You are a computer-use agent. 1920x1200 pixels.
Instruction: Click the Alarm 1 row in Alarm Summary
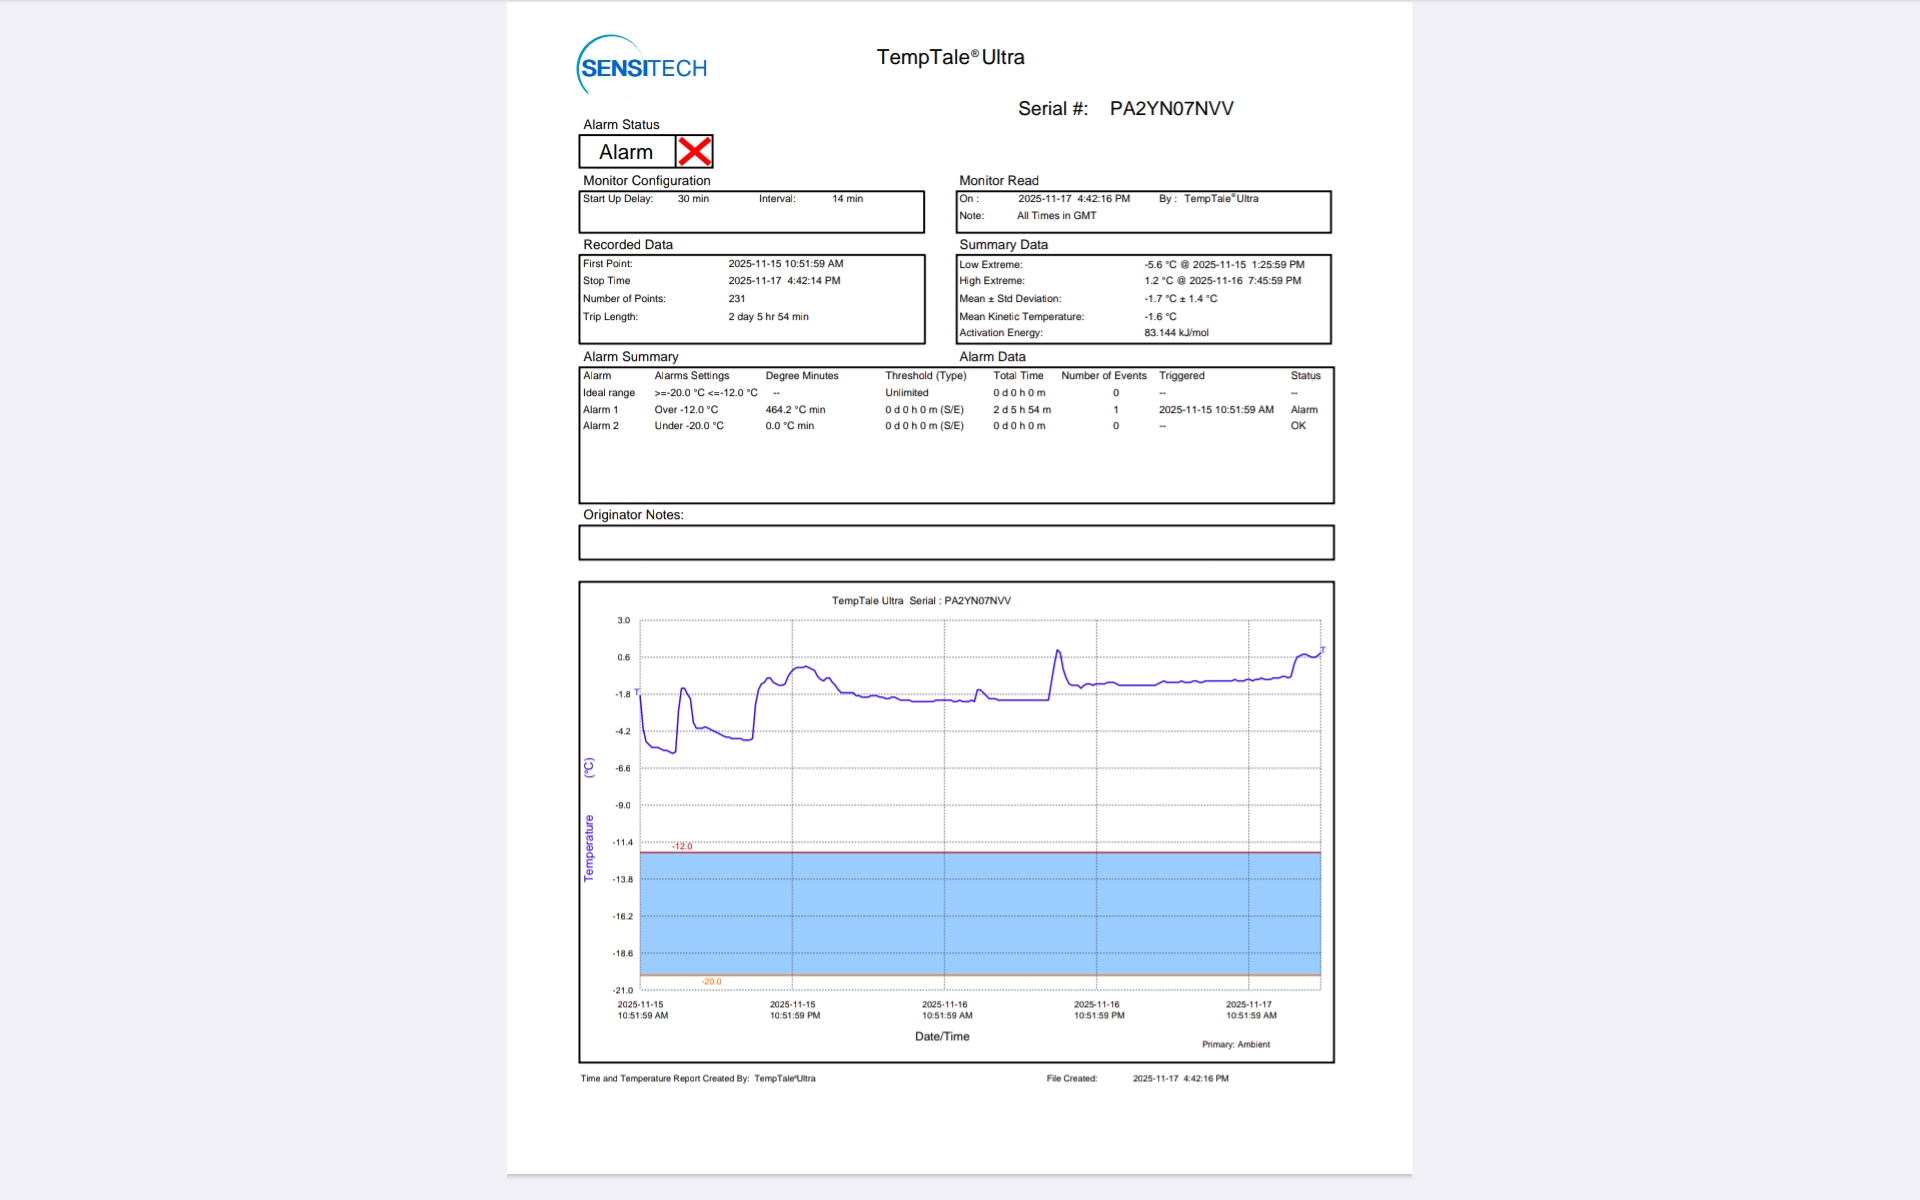tap(601, 410)
